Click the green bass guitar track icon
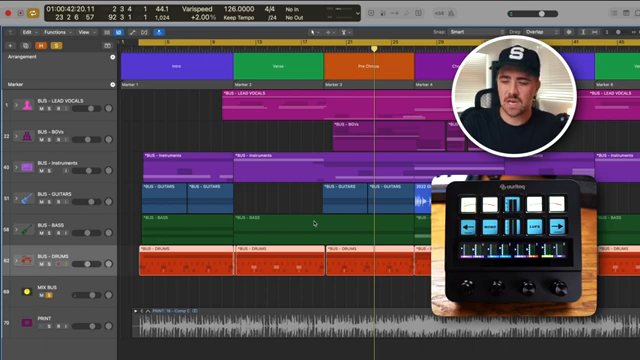The width and height of the screenshot is (640, 360). pos(27,229)
